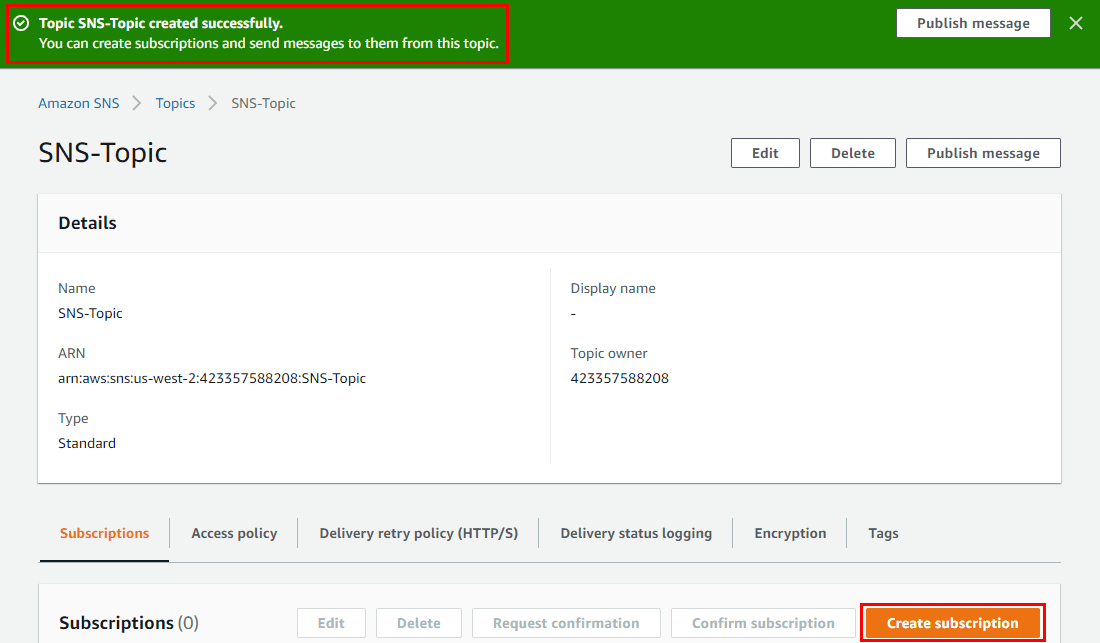This screenshot has height=643, width=1100.
Task: Go to Amazon SNS breadcrumb link
Action: pyautogui.click(x=78, y=103)
